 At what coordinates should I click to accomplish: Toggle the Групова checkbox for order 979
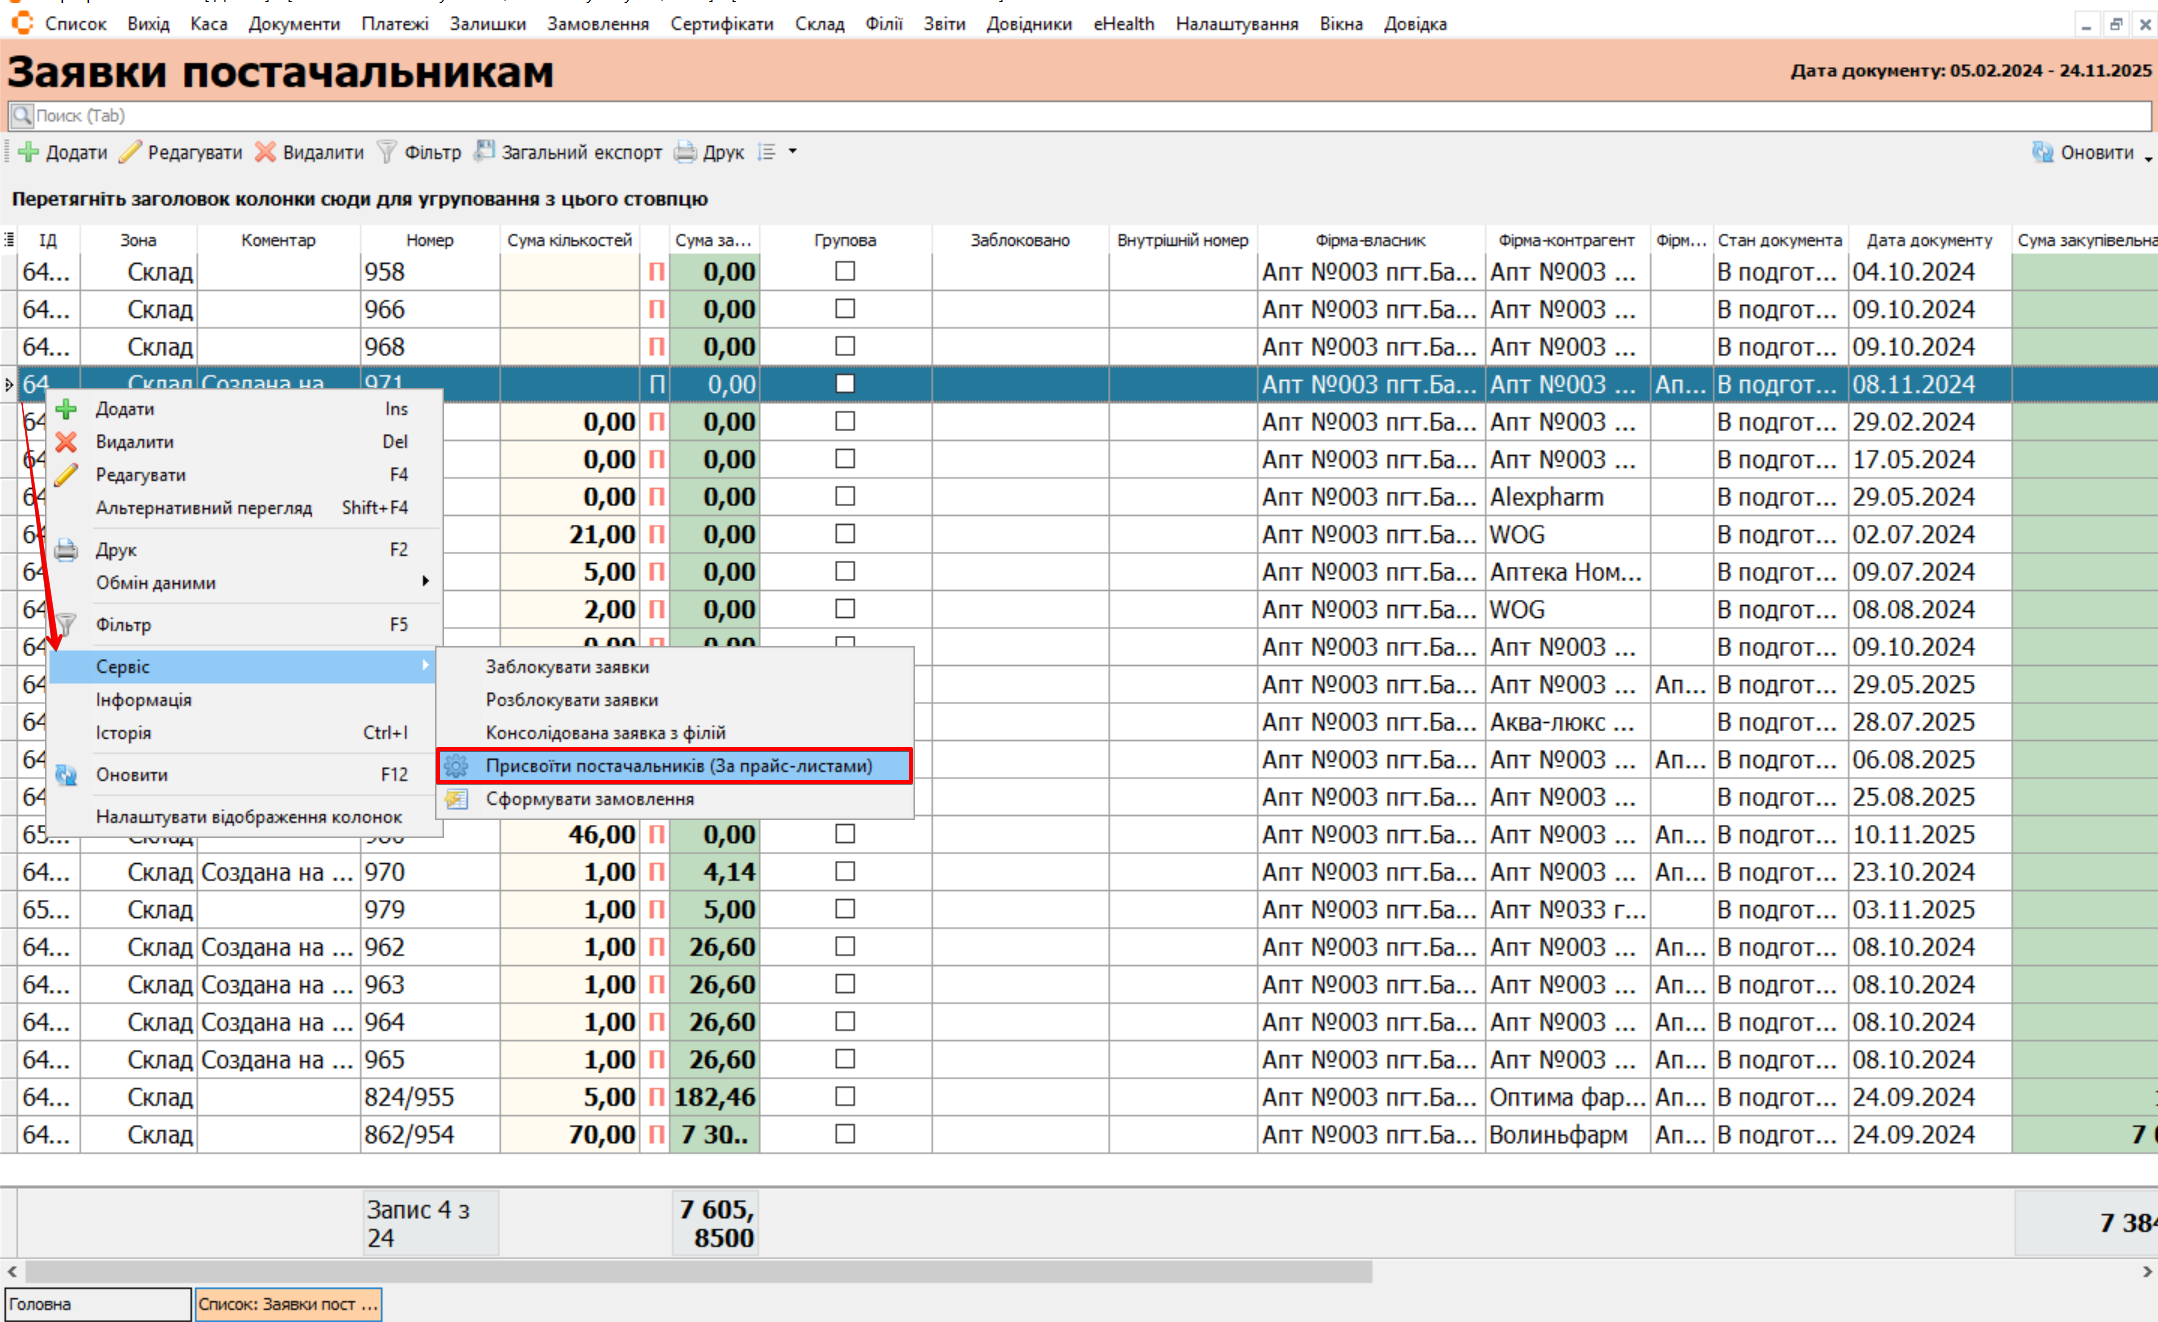(x=845, y=909)
